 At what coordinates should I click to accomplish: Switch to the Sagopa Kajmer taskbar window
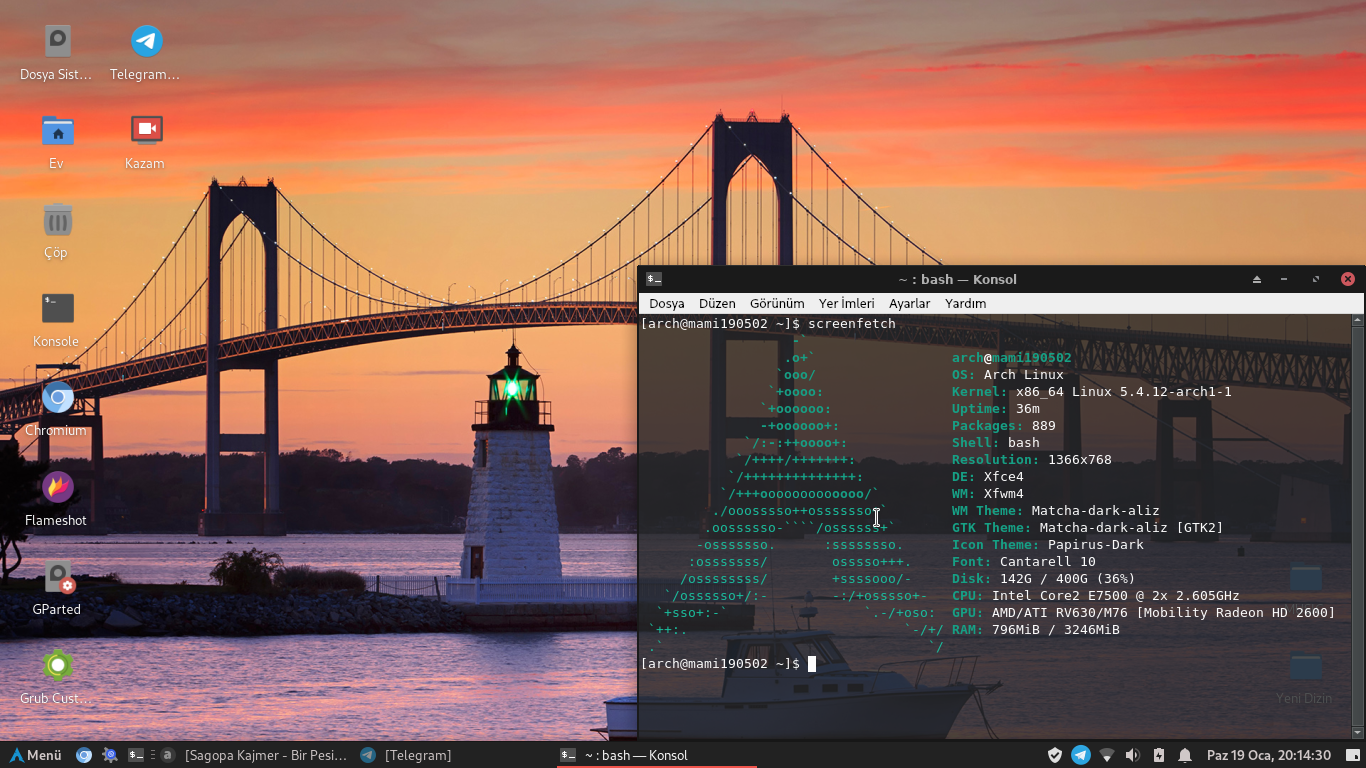[255, 755]
